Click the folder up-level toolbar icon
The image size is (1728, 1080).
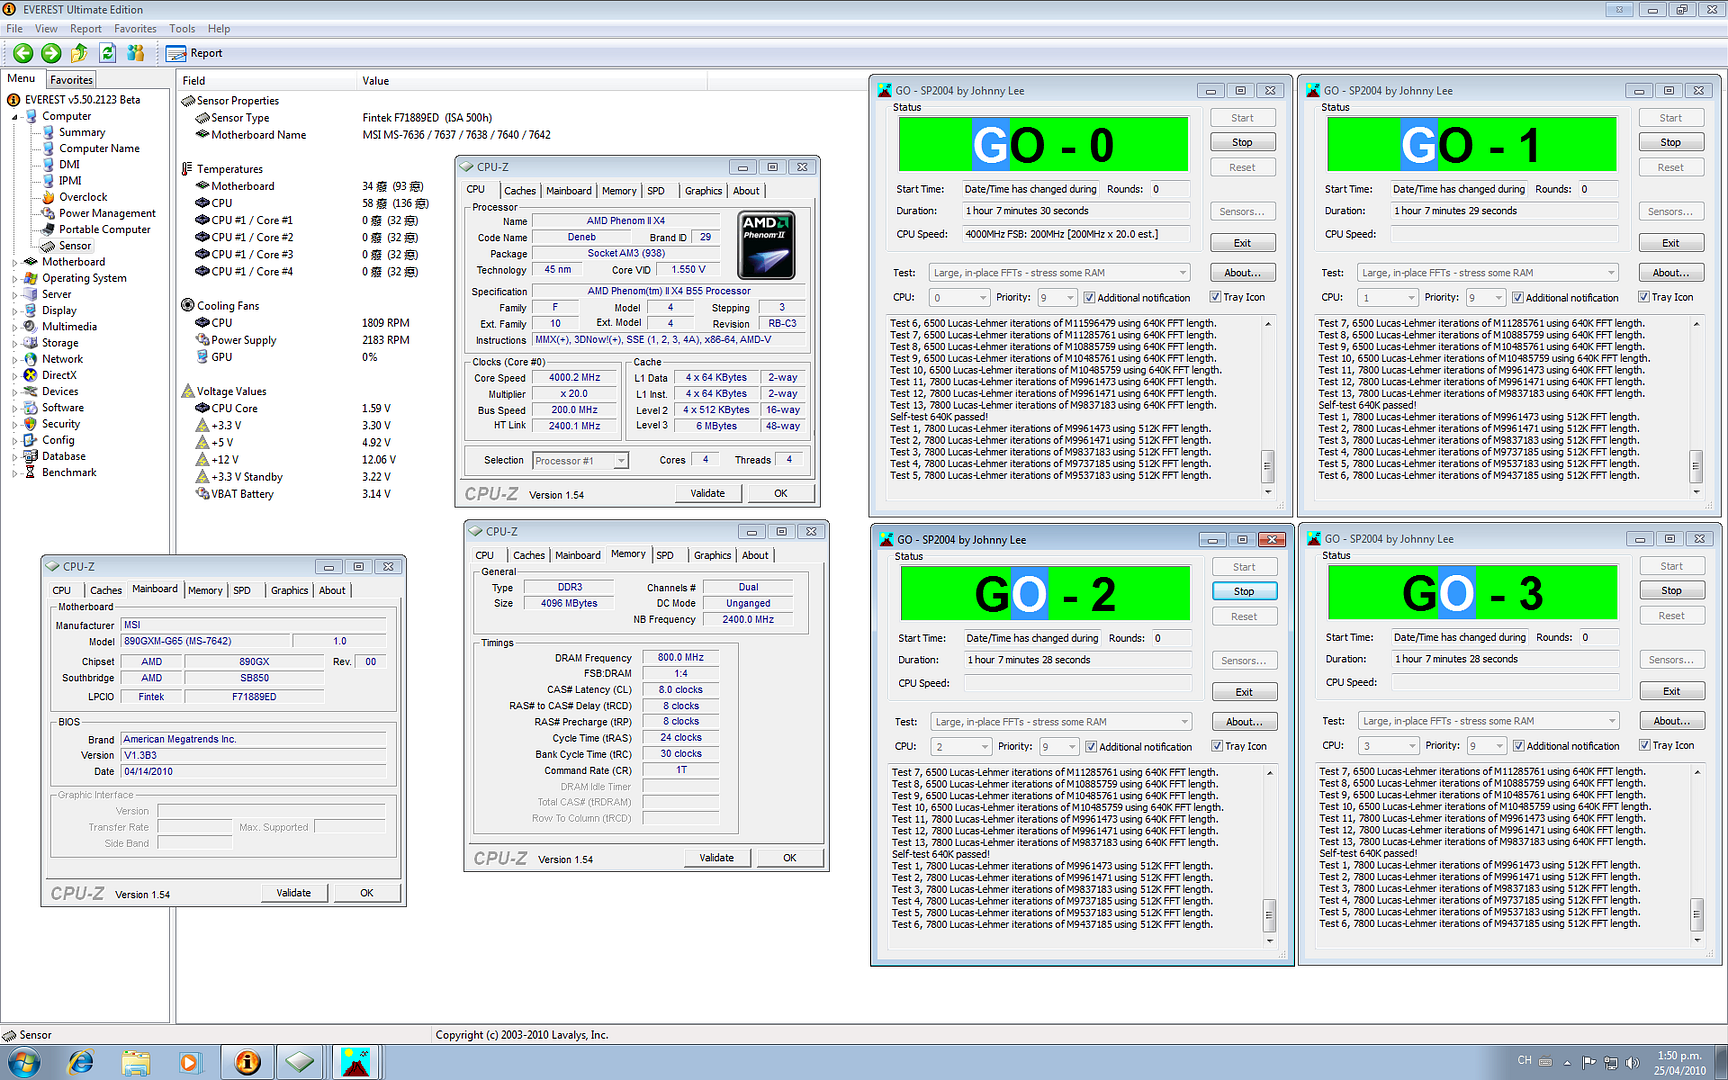click(79, 53)
